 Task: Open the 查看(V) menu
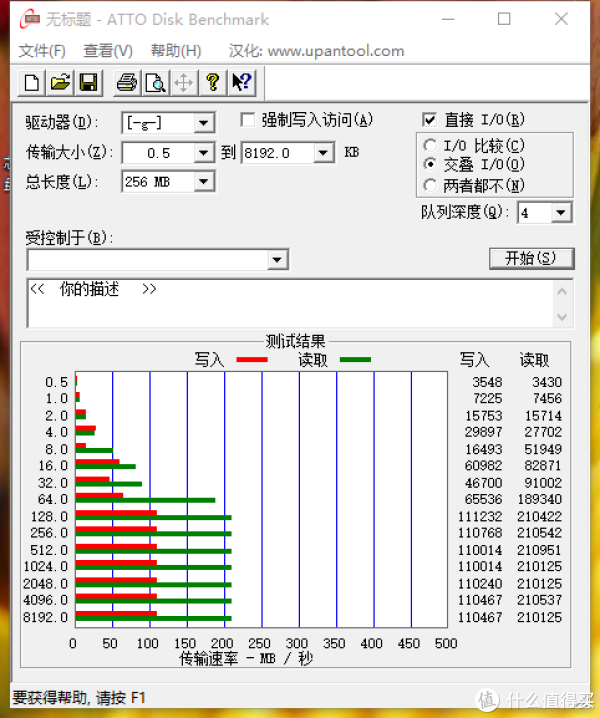click(x=108, y=51)
